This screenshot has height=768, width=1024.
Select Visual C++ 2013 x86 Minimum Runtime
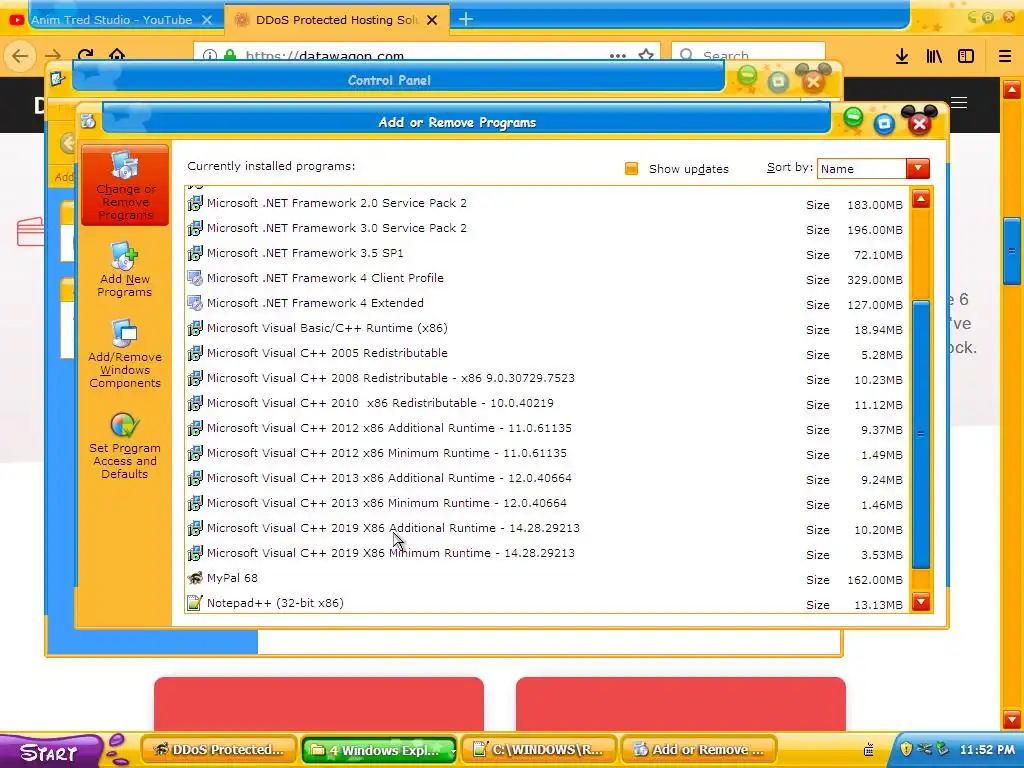pos(387,503)
